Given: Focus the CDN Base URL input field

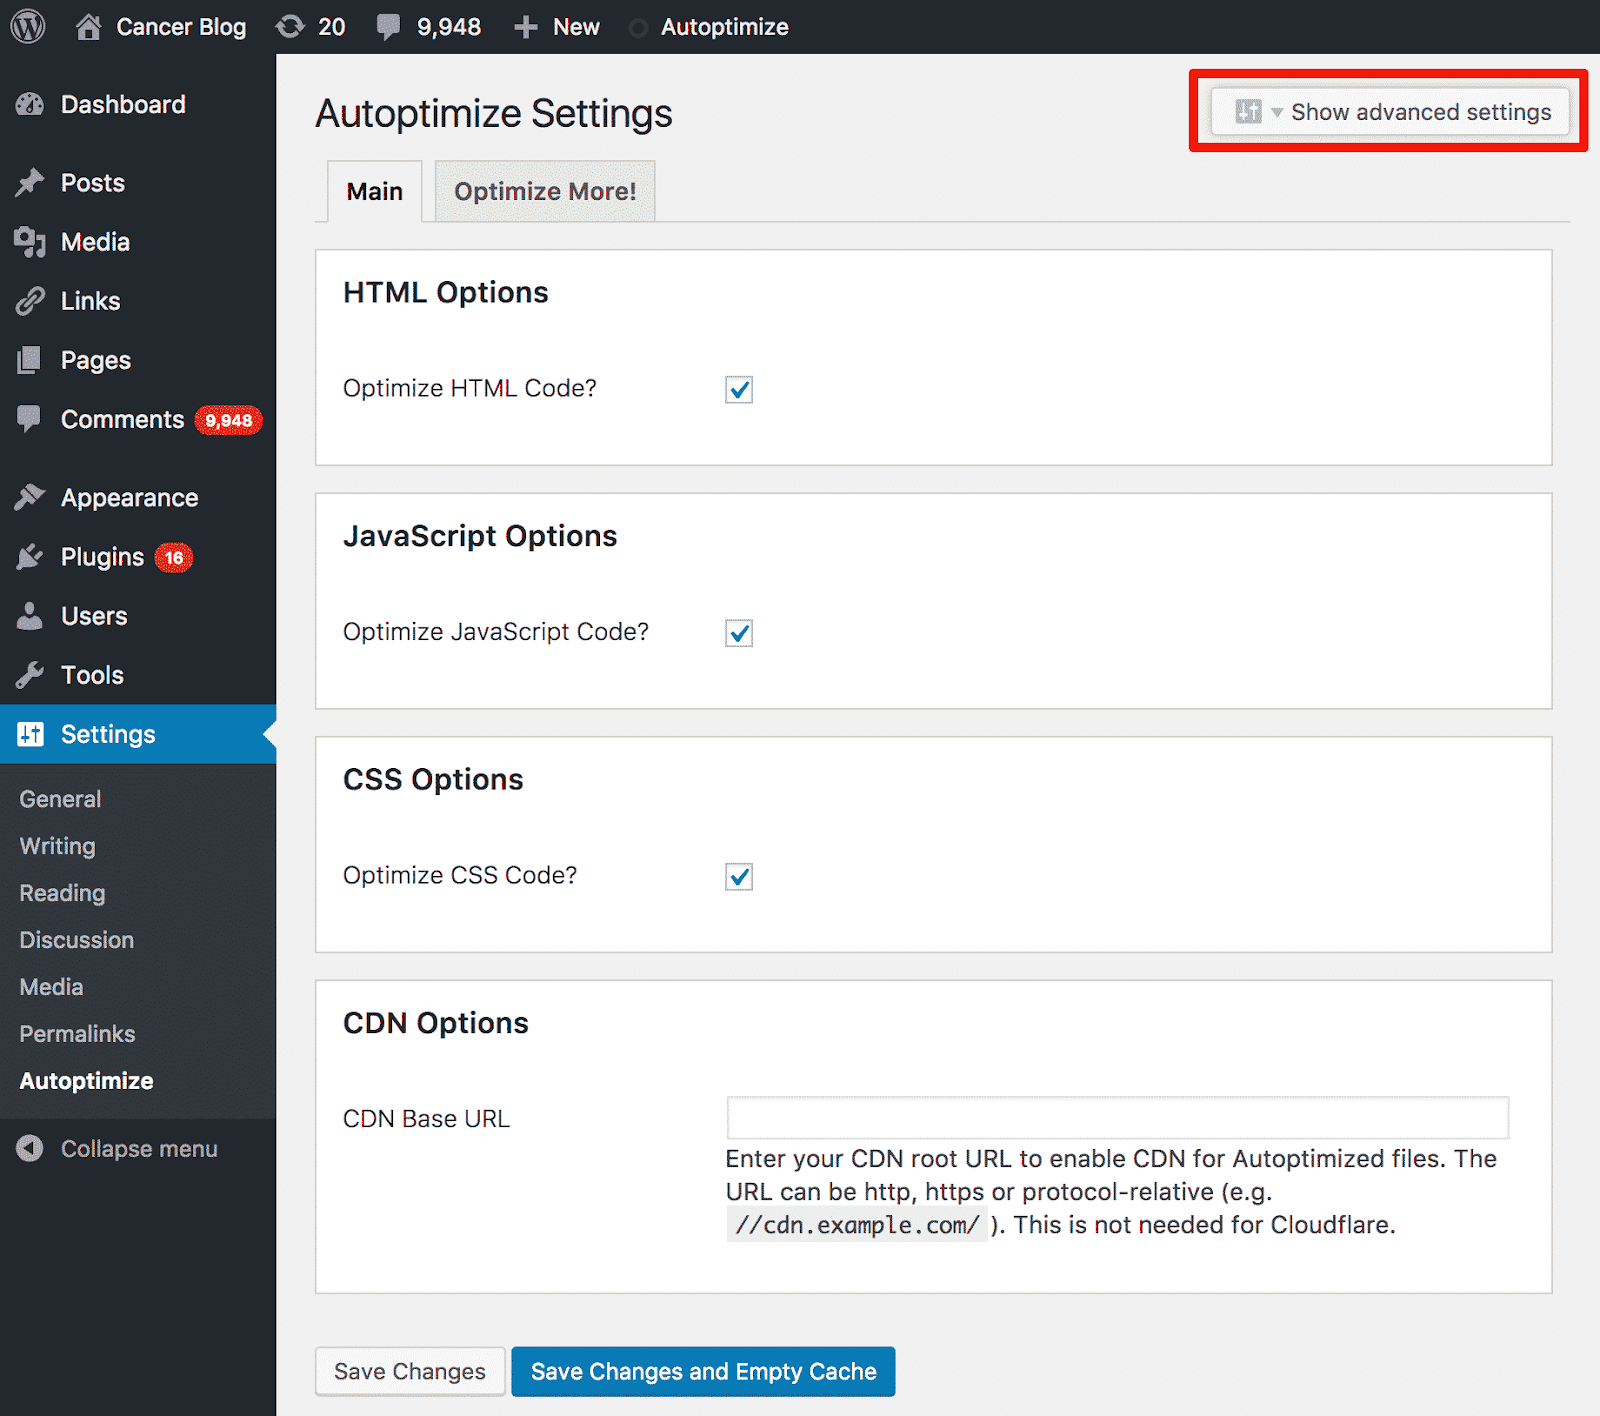Looking at the screenshot, I should point(1117,1118).
